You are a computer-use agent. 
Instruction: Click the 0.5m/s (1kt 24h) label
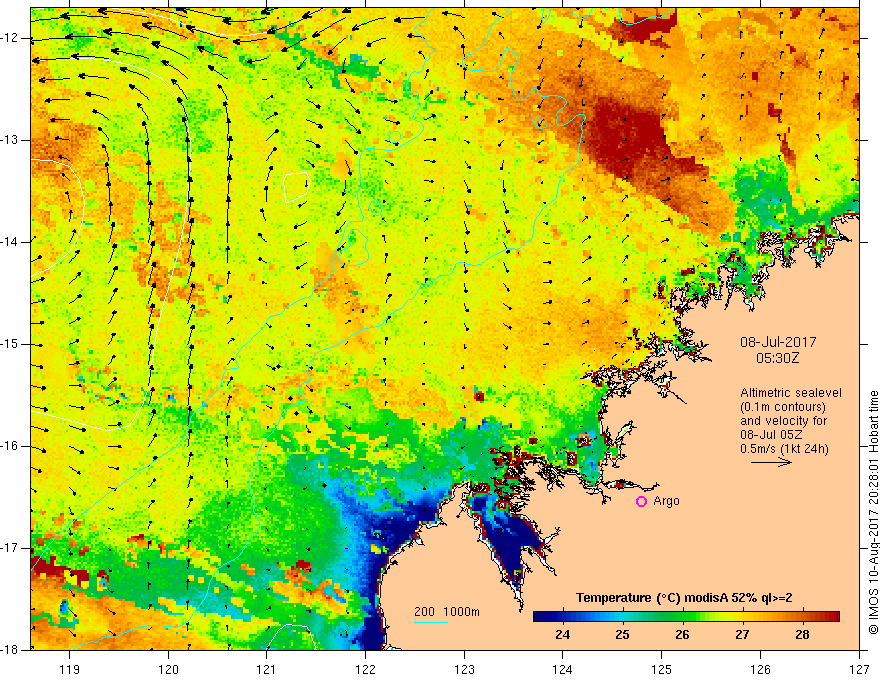pyautogui.click(x=784, y=448)
